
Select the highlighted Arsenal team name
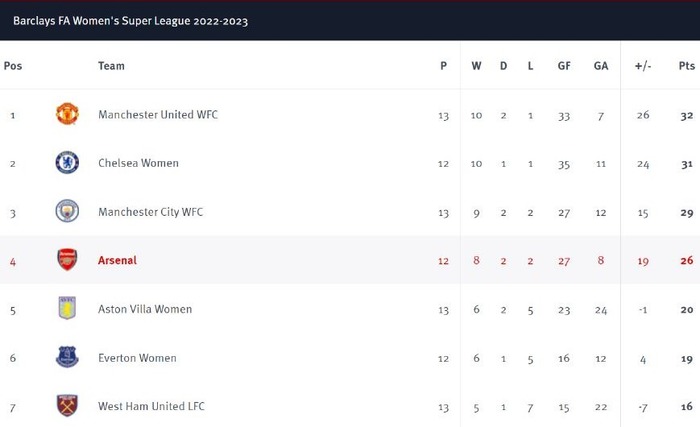[x=117, y=260]
